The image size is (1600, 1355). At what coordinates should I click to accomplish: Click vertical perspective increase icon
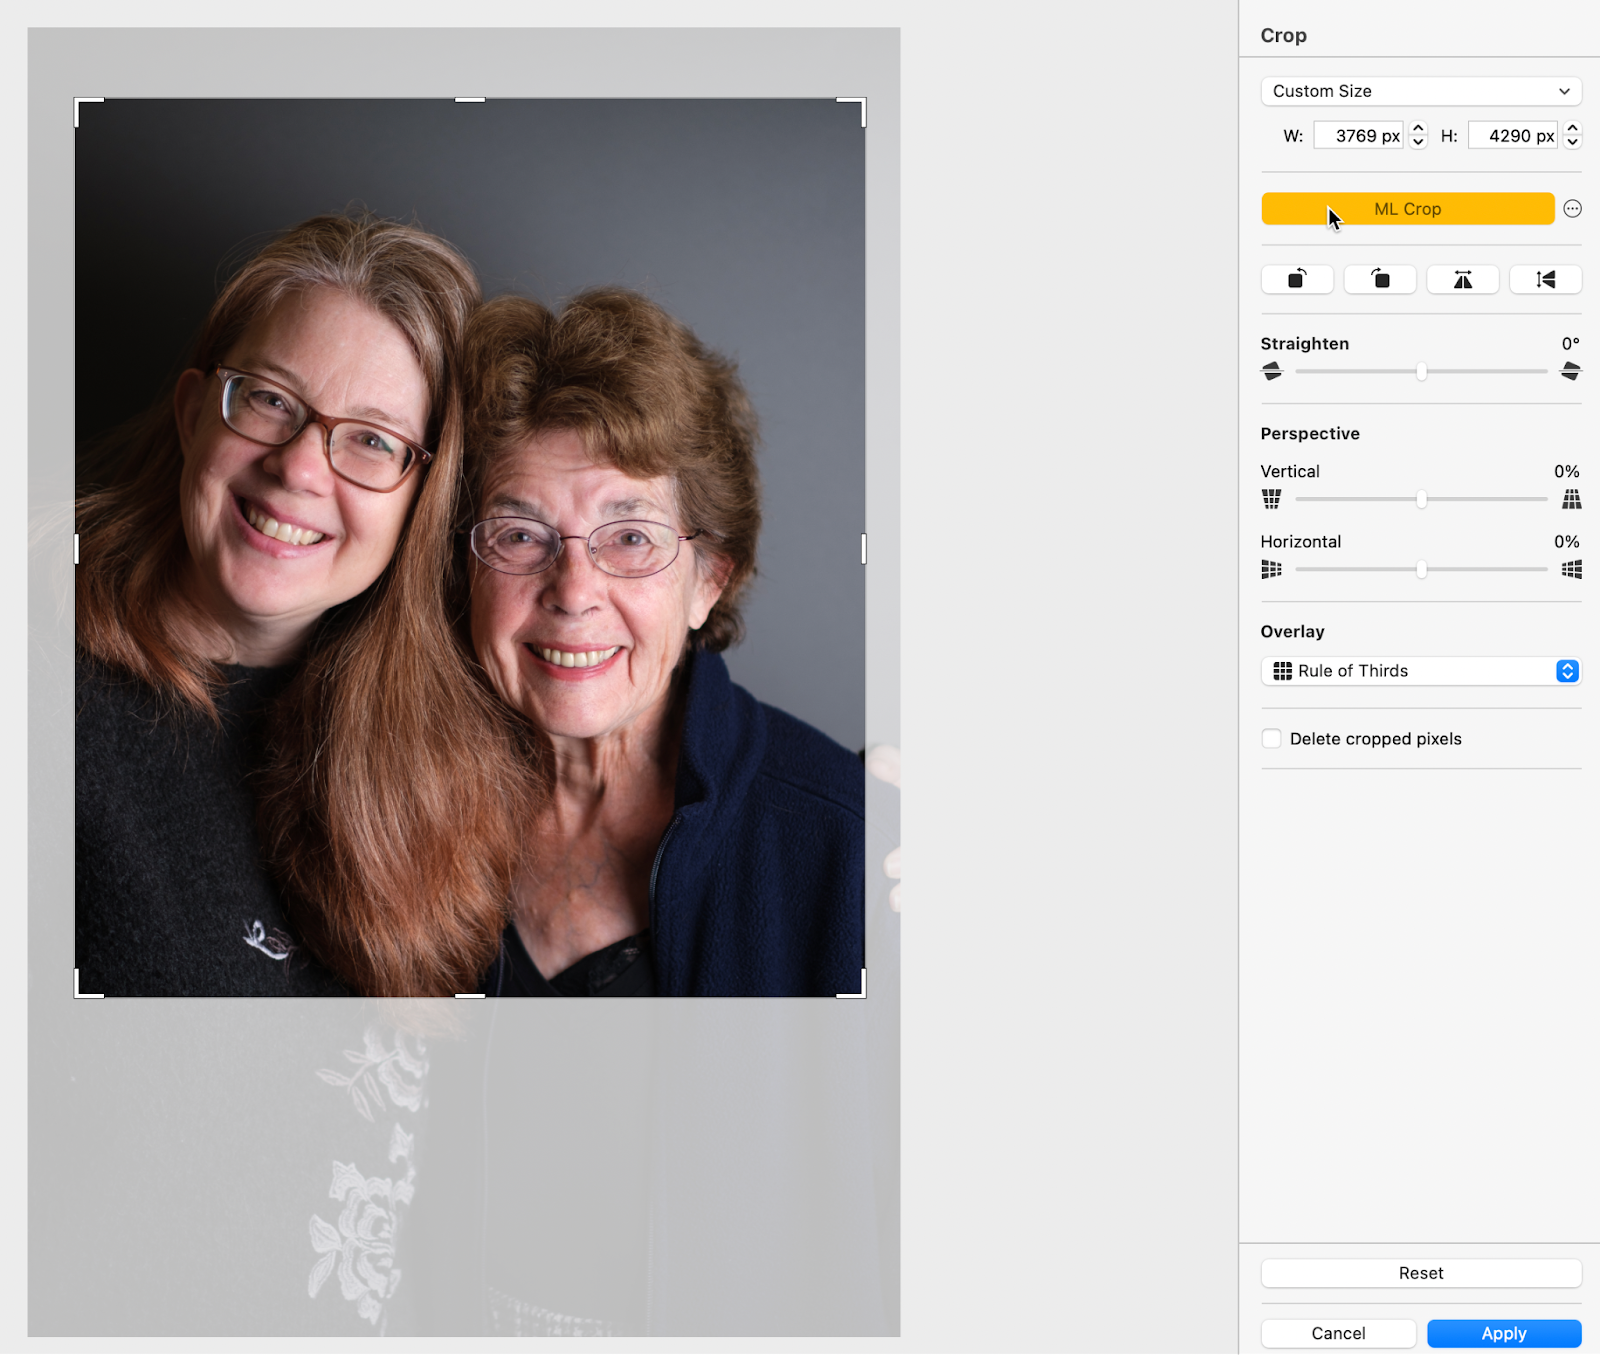1571,499
